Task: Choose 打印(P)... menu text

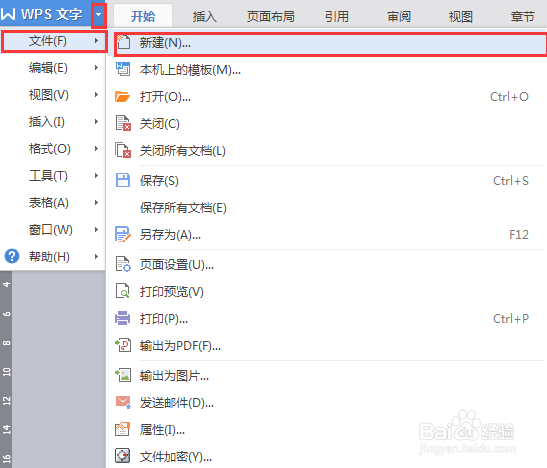Action: (164, 318)
